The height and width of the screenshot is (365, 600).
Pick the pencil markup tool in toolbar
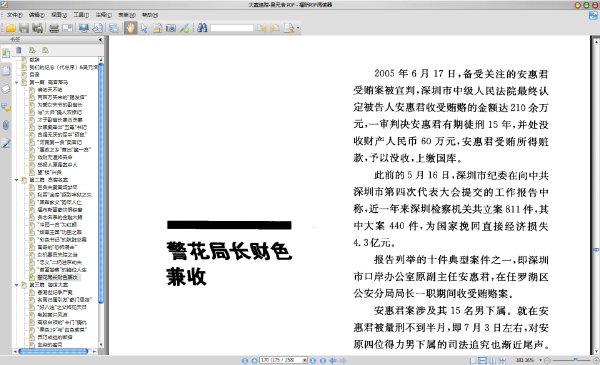(184, 28)
